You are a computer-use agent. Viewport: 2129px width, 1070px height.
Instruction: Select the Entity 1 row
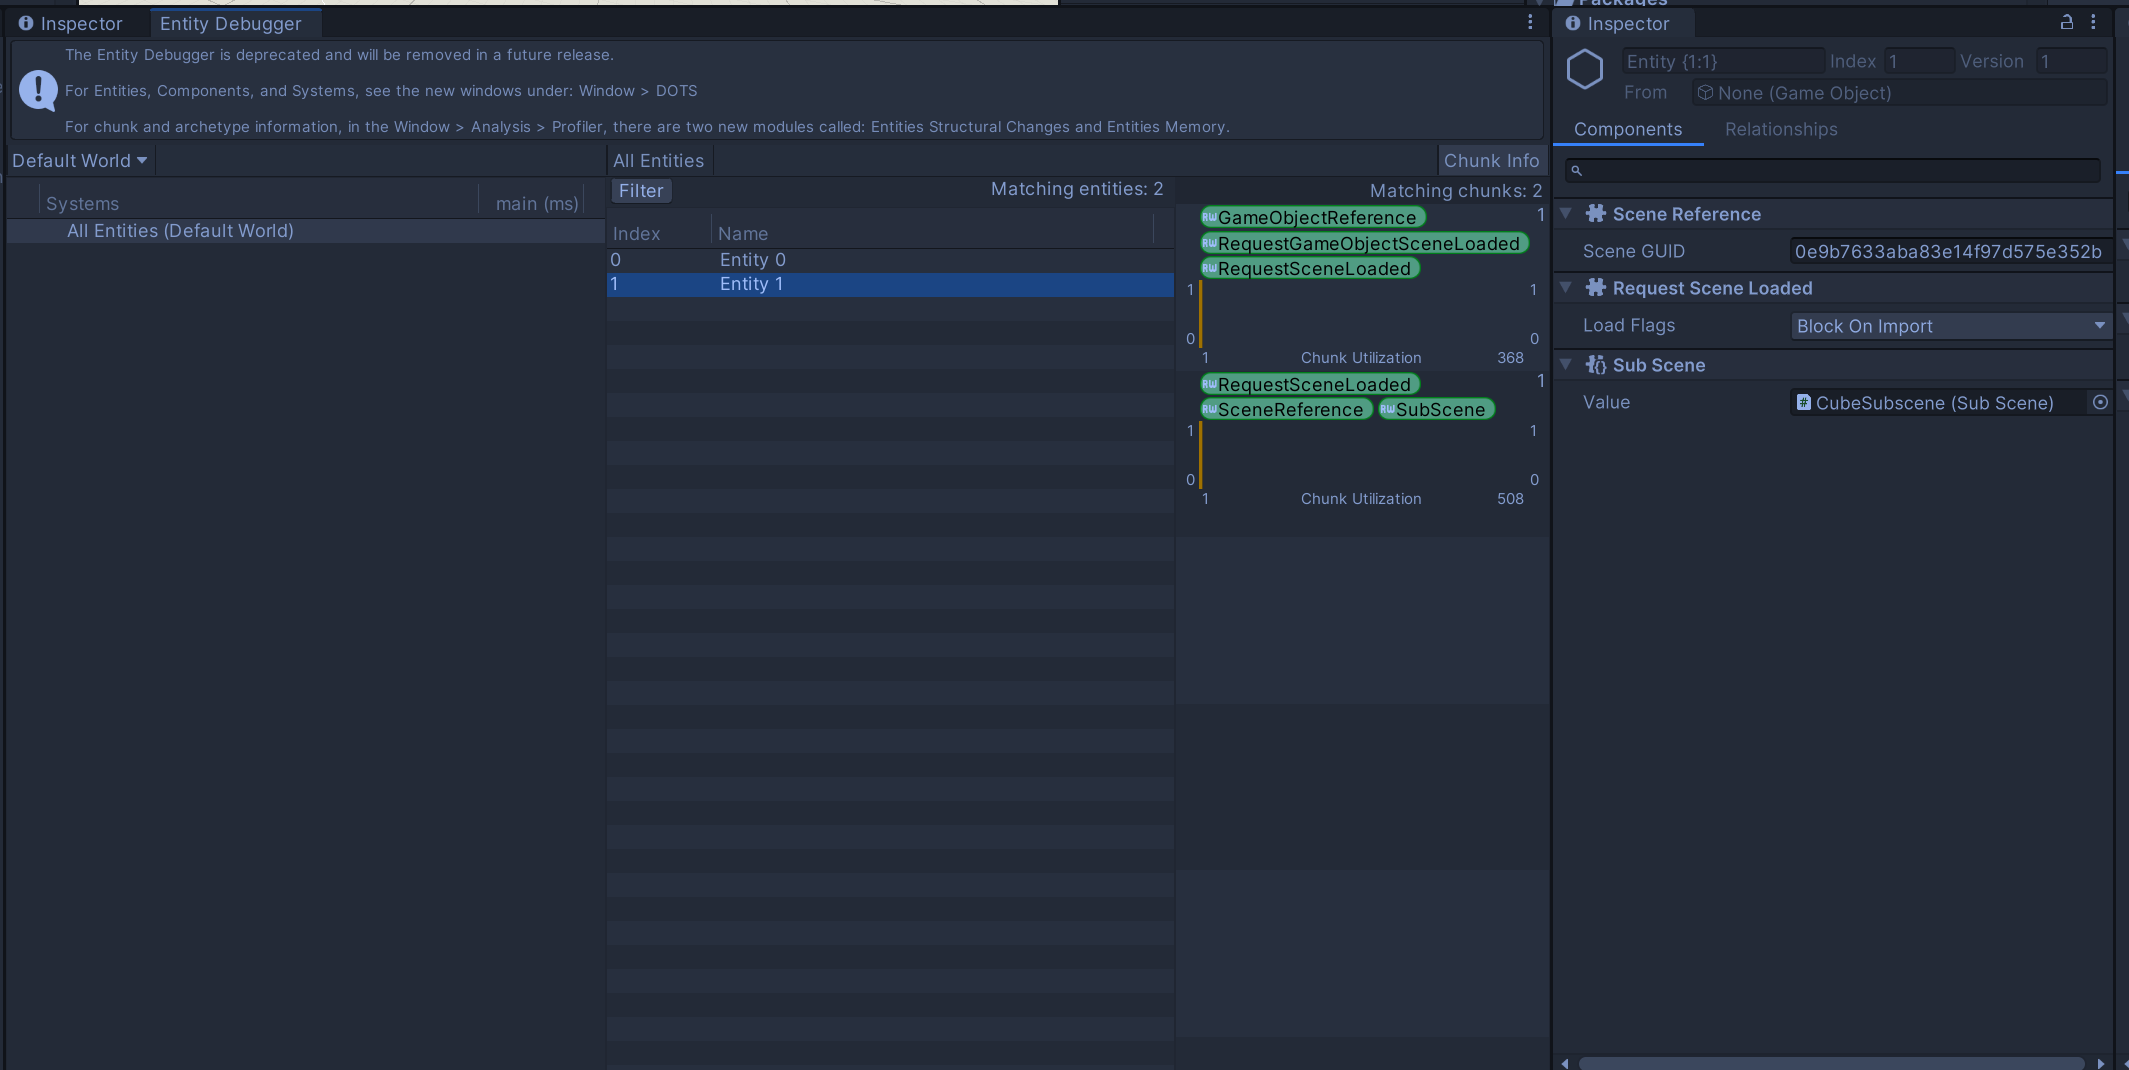click(890, 284)
